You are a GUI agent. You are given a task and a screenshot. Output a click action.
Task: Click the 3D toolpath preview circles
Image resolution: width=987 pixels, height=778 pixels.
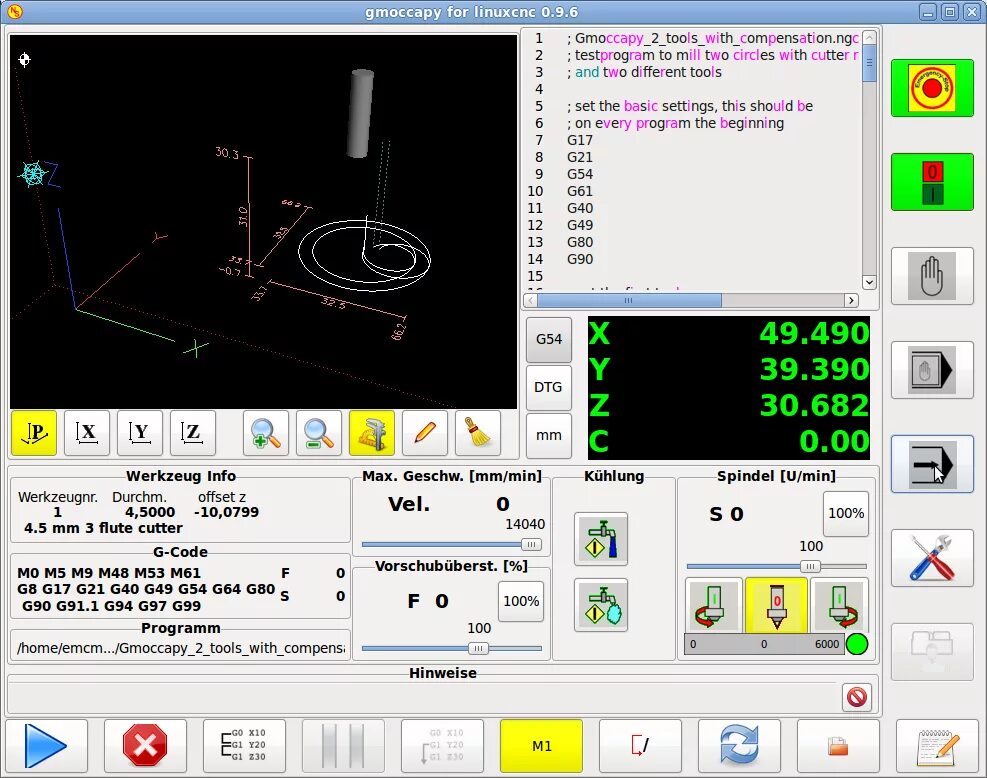tap(364, 255)
